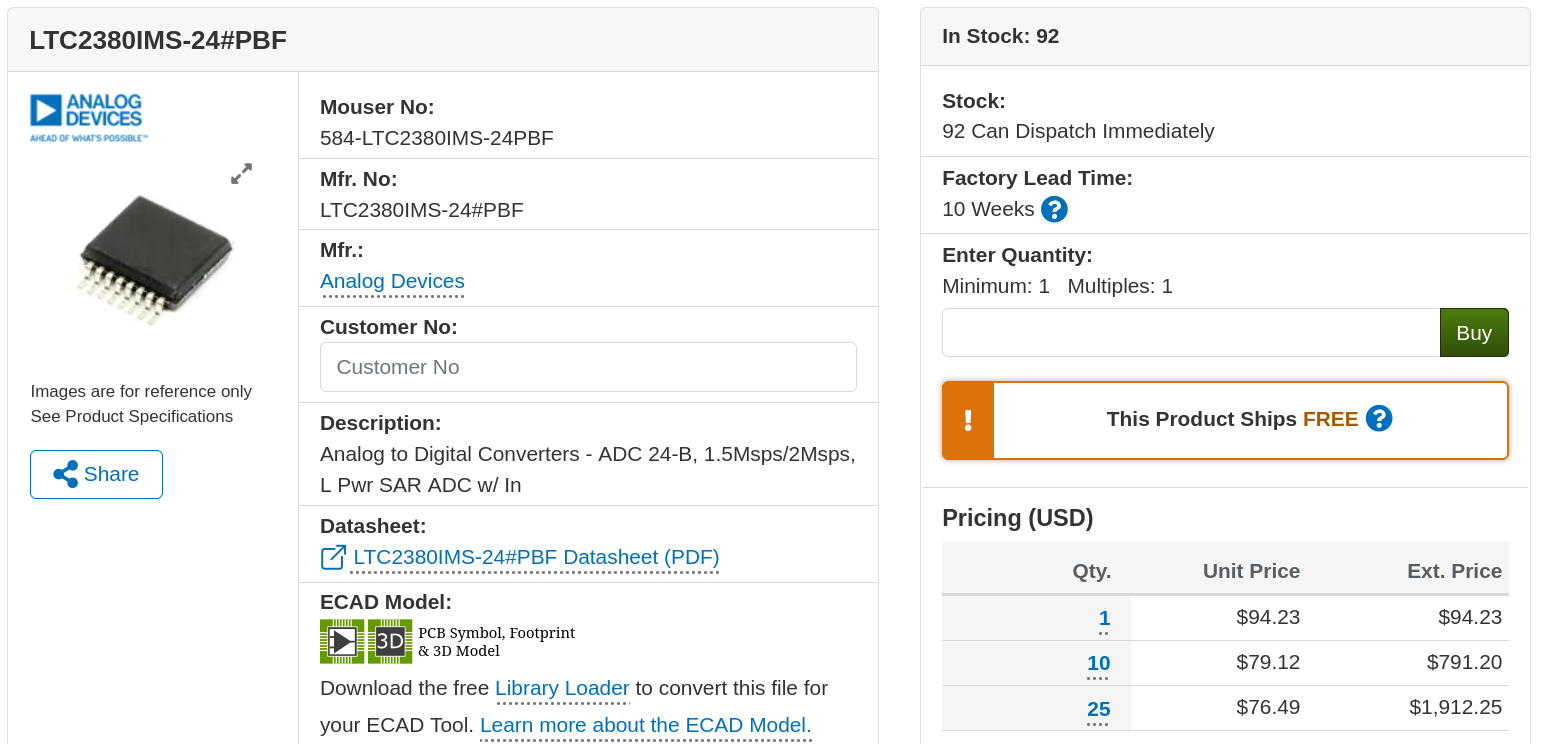Click '92 Can Dispatch Immediately' text
The image size is (1547, 744).
[x=1078, y=131]
